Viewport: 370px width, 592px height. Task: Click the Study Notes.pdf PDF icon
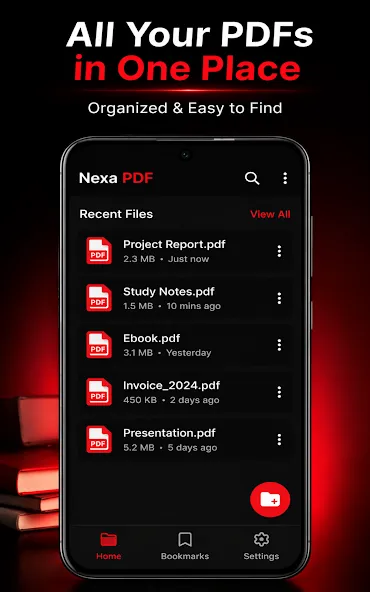click(x=99, y=298)
